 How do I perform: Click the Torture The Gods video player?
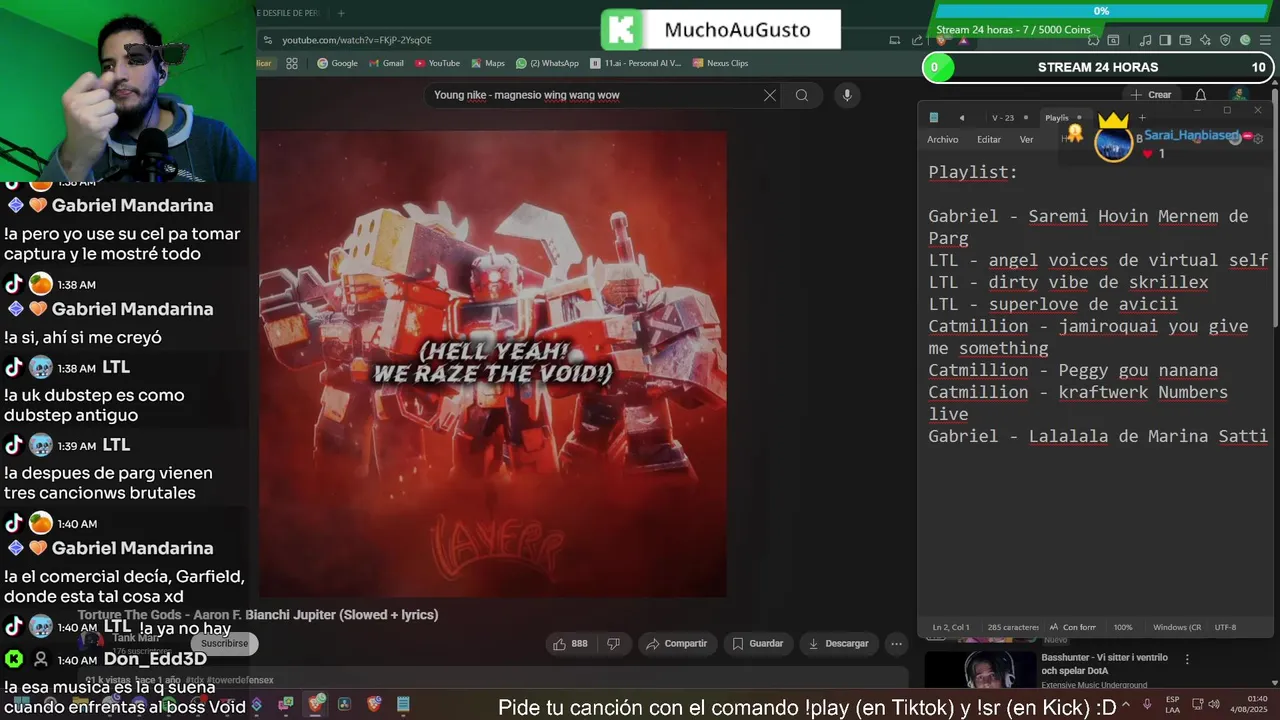pyautogui.click(x=492, y=363)
